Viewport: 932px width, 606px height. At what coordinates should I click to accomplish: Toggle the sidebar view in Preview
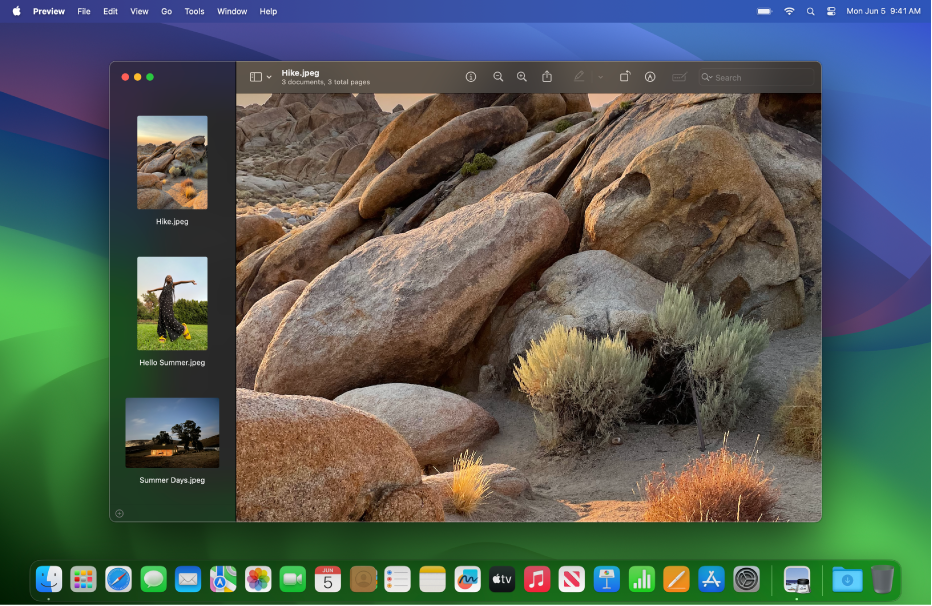click(x=256, y=76)
